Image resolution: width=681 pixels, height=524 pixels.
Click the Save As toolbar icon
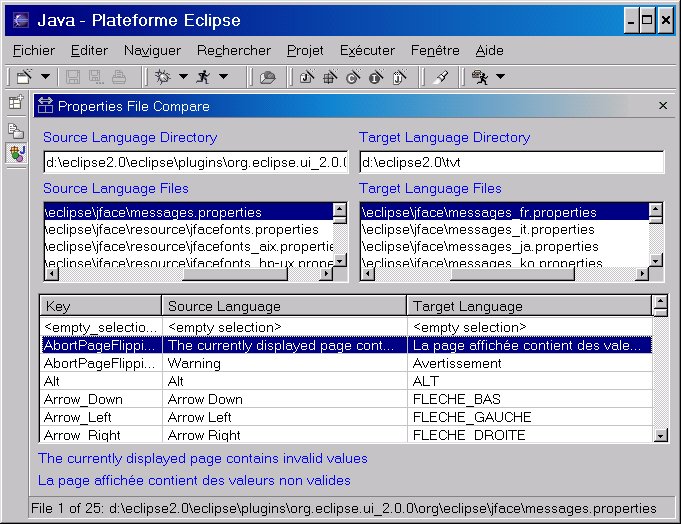tap(96, 77)
